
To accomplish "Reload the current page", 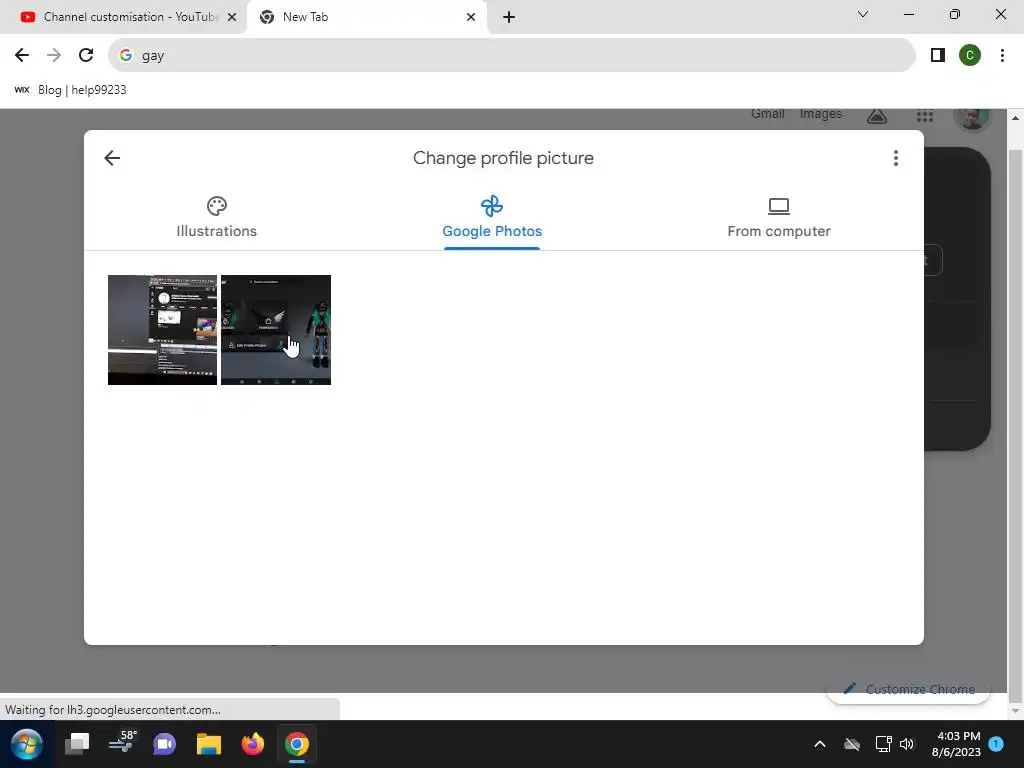I will coord(86,56).
